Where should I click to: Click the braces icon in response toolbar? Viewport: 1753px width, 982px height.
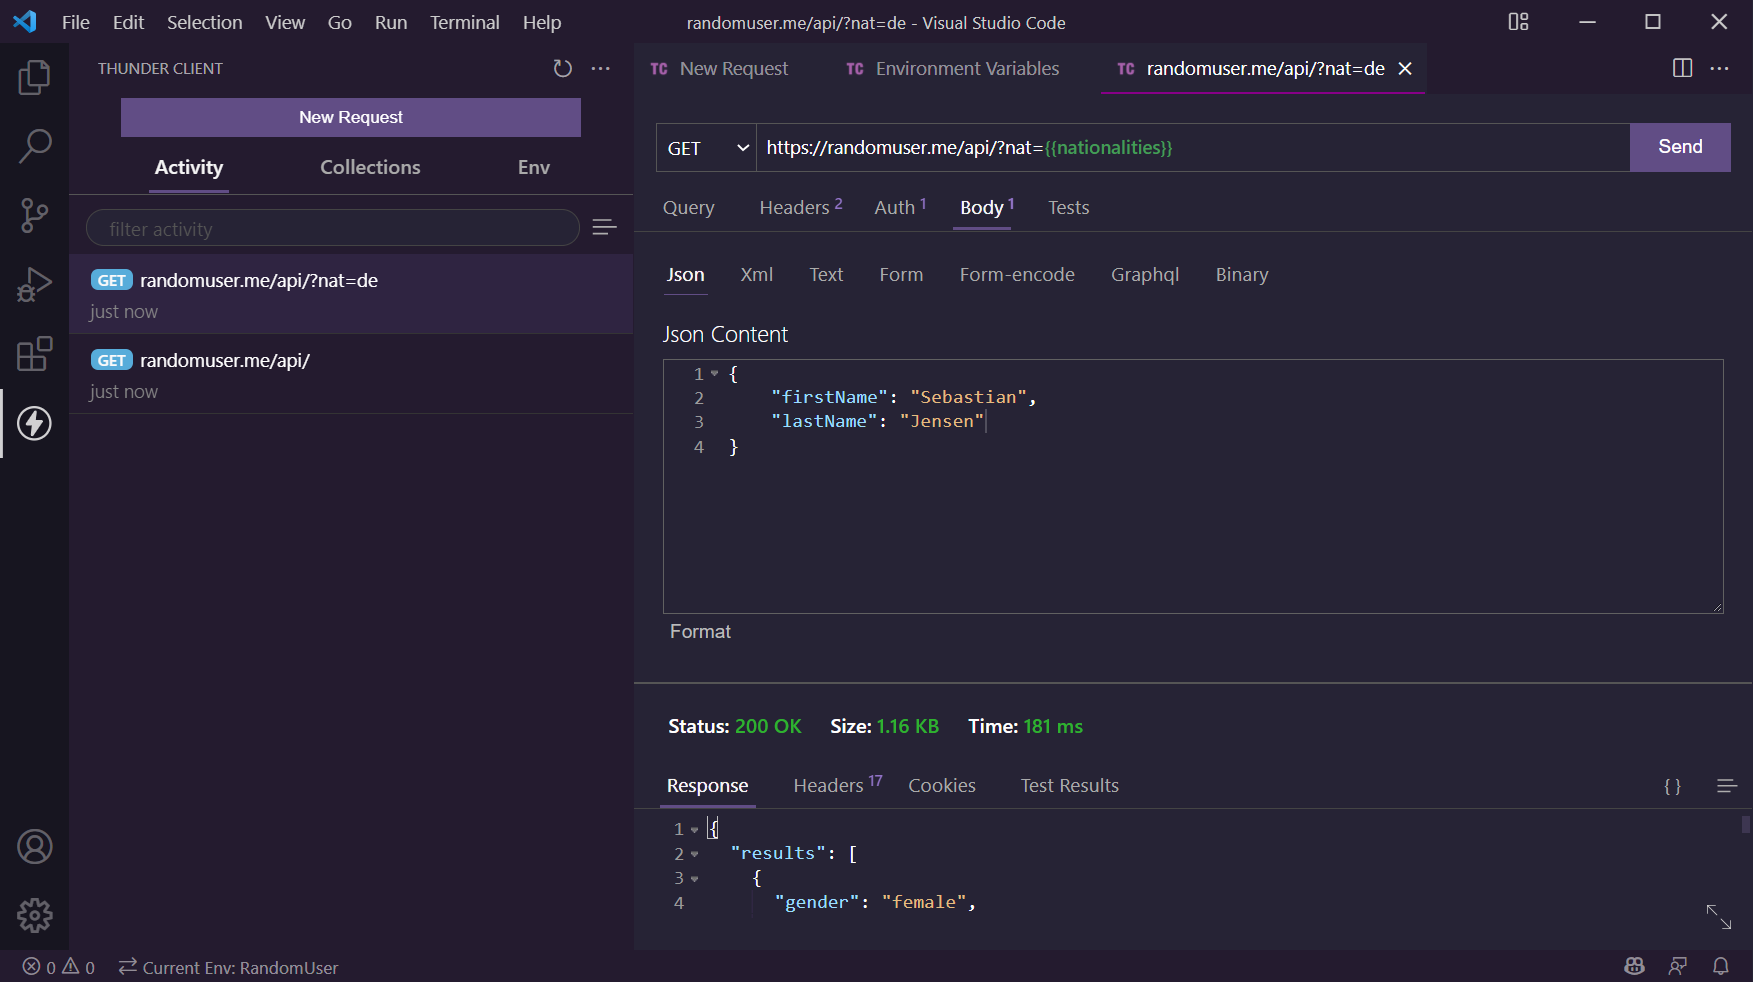point(1672,786)
